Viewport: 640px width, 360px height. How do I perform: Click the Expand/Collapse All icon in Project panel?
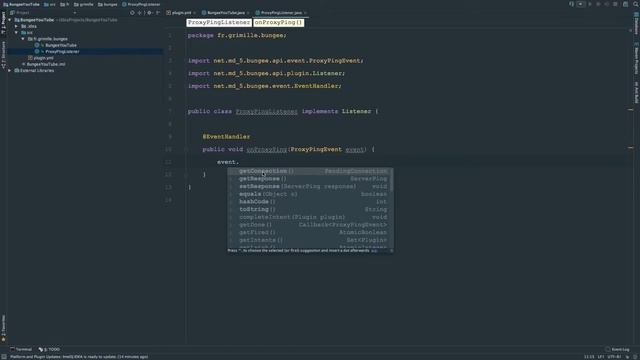click(140, 13)
